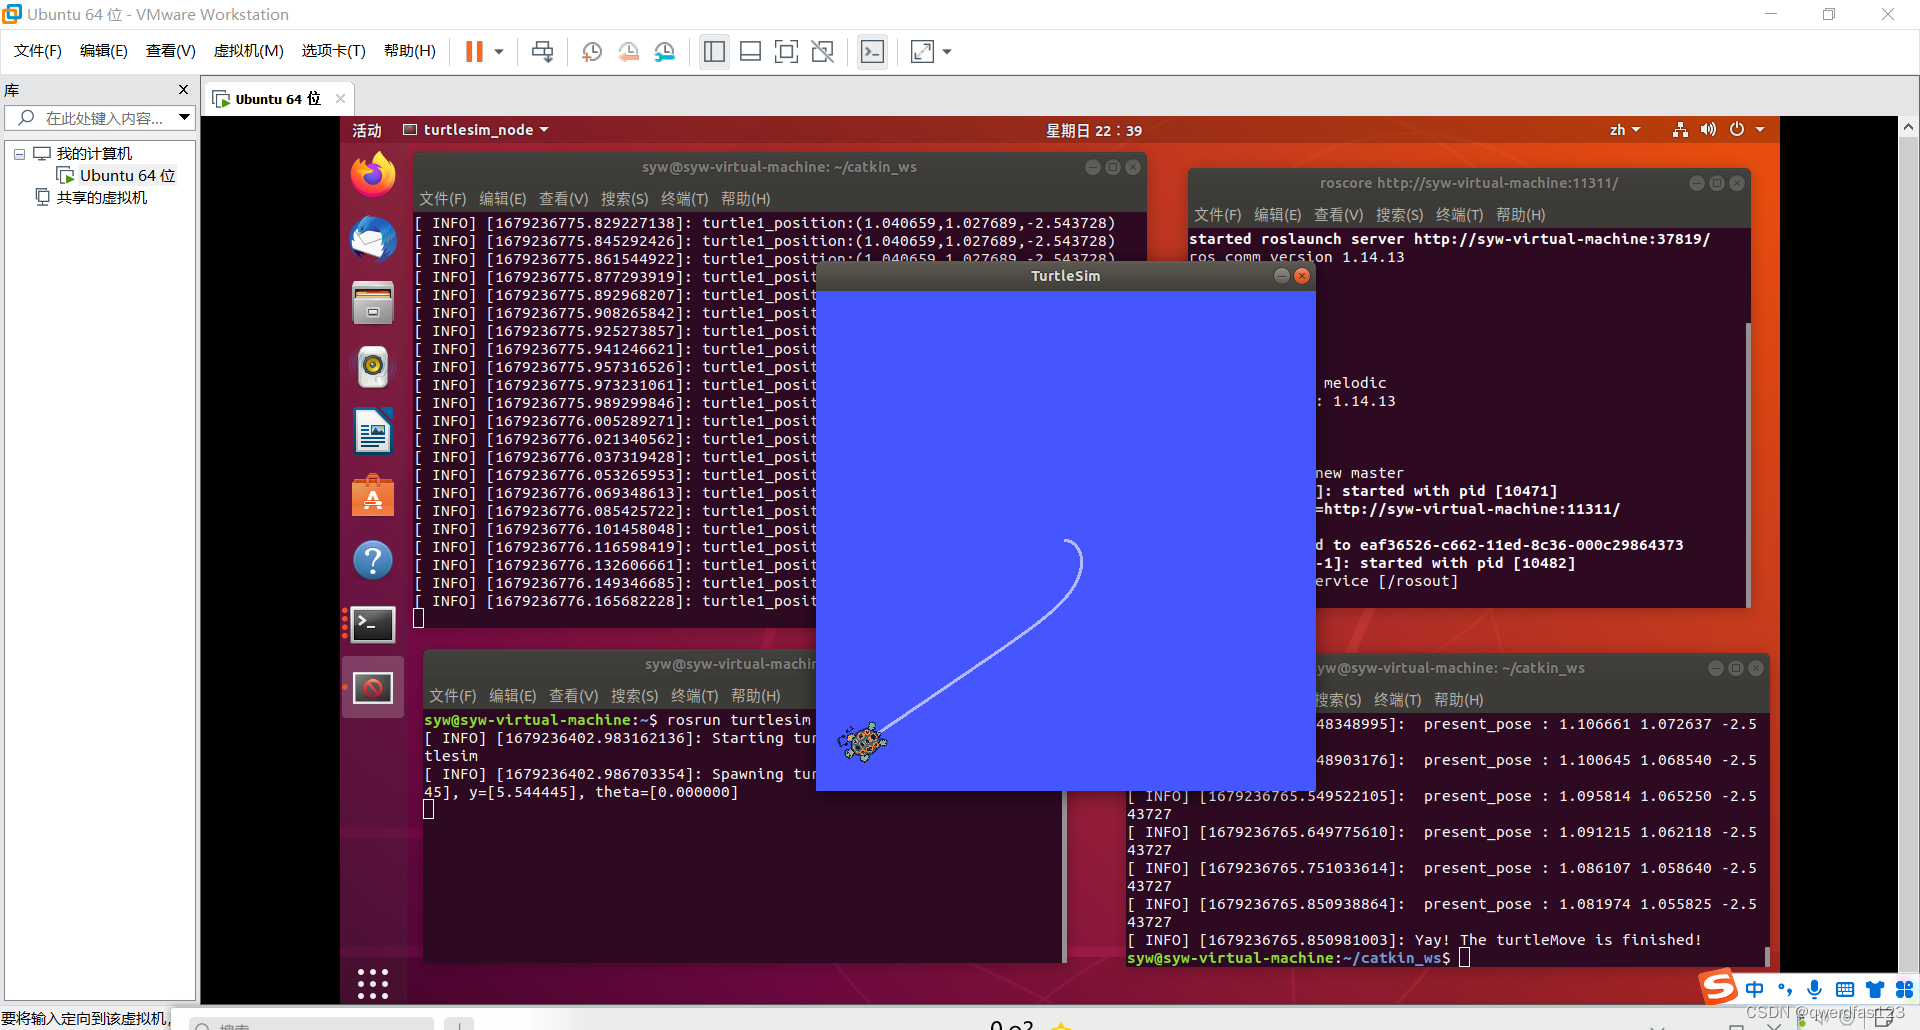The width and height of the screenshot is (1920, 1030).
Task: Open the turtlesim_node application menu
Action: 476,130
